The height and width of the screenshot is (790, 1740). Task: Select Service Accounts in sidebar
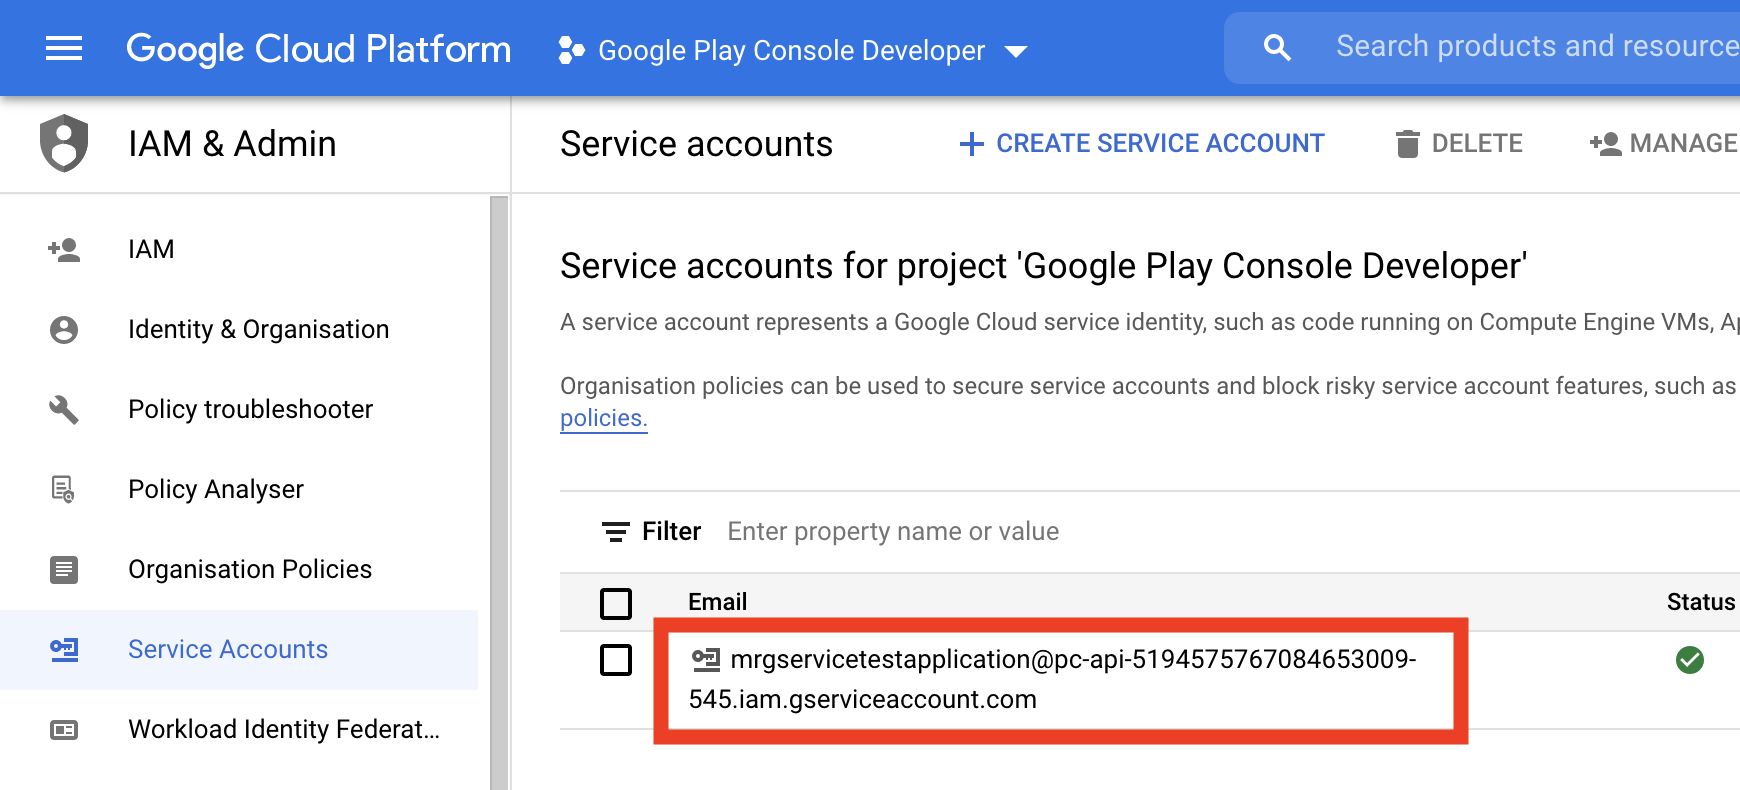pyautogui.click(x=239, y=649)
